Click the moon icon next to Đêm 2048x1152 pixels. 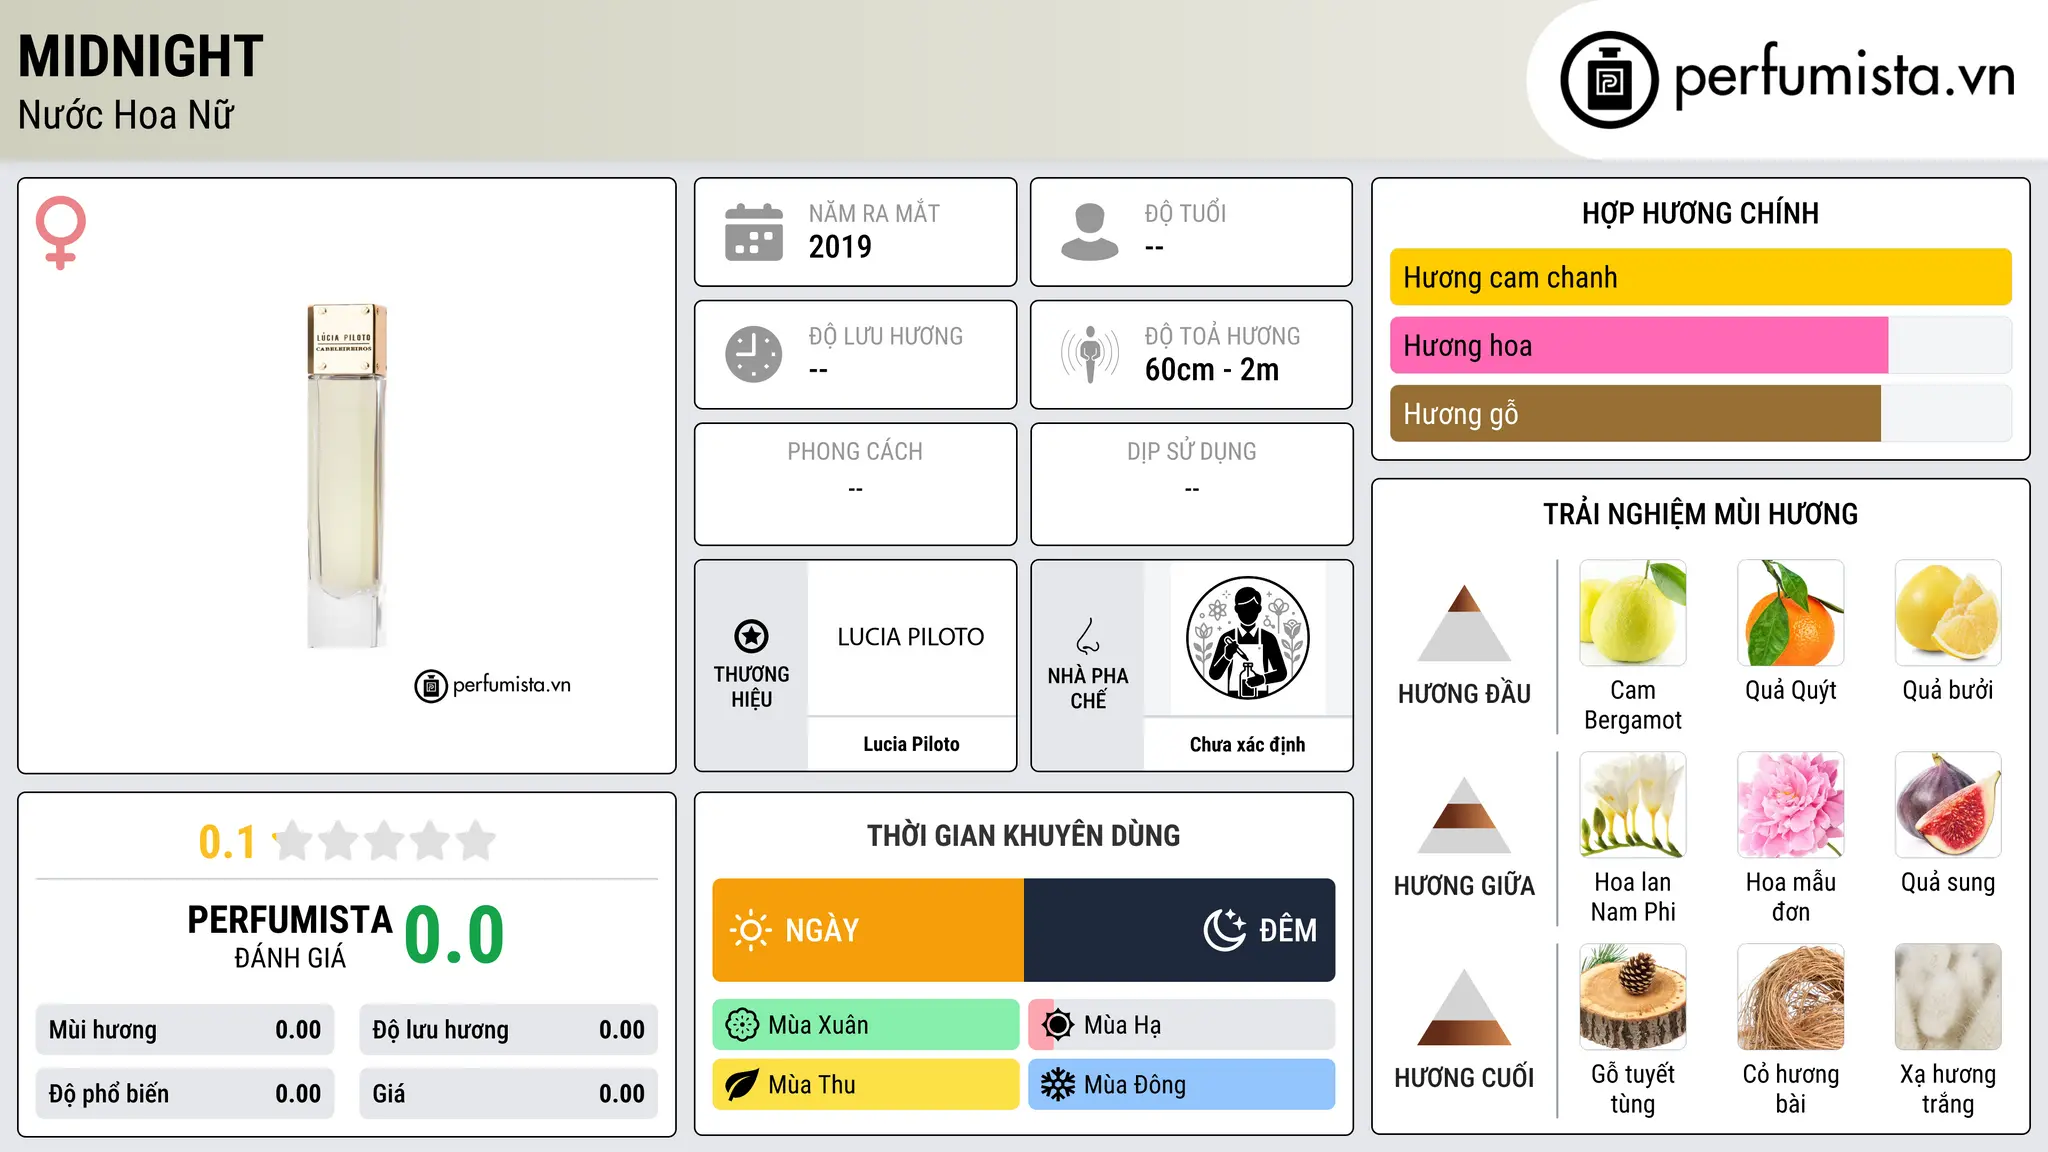[x=1225, y=930]
